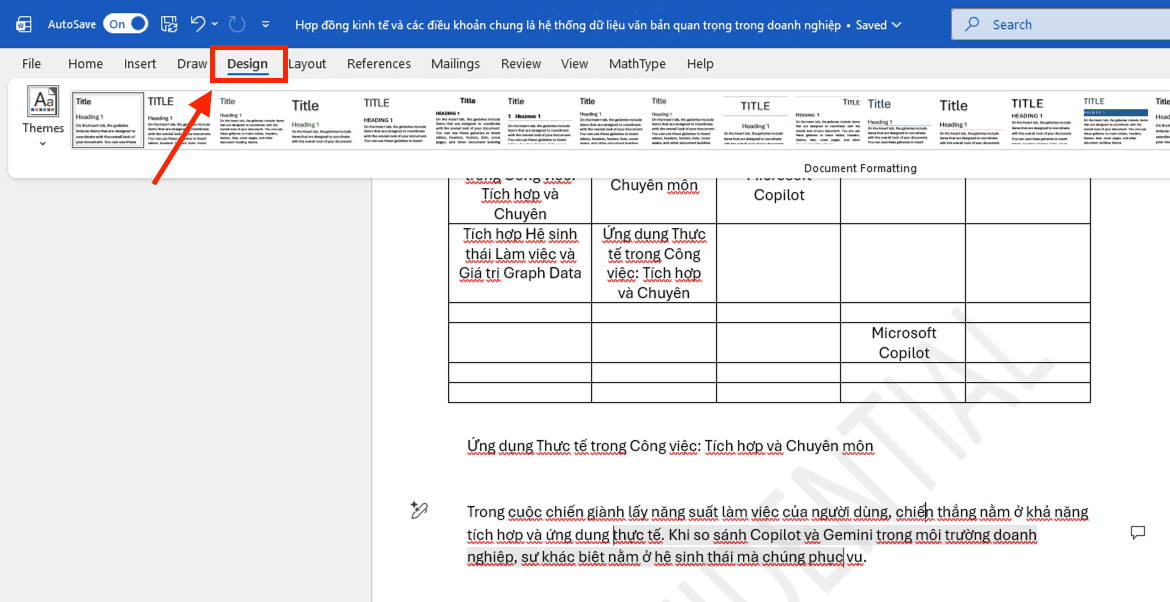Go to the MathType tab
Screen dimensions: 1170x602
637,64
